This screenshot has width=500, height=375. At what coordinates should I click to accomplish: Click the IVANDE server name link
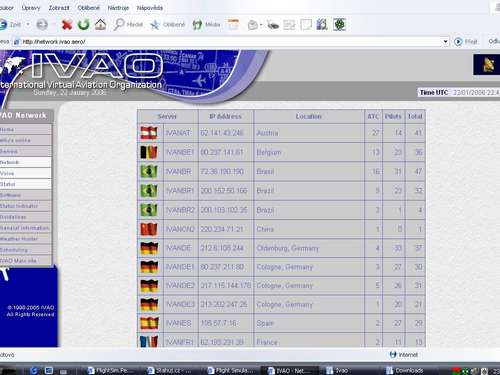coord(178,248)
